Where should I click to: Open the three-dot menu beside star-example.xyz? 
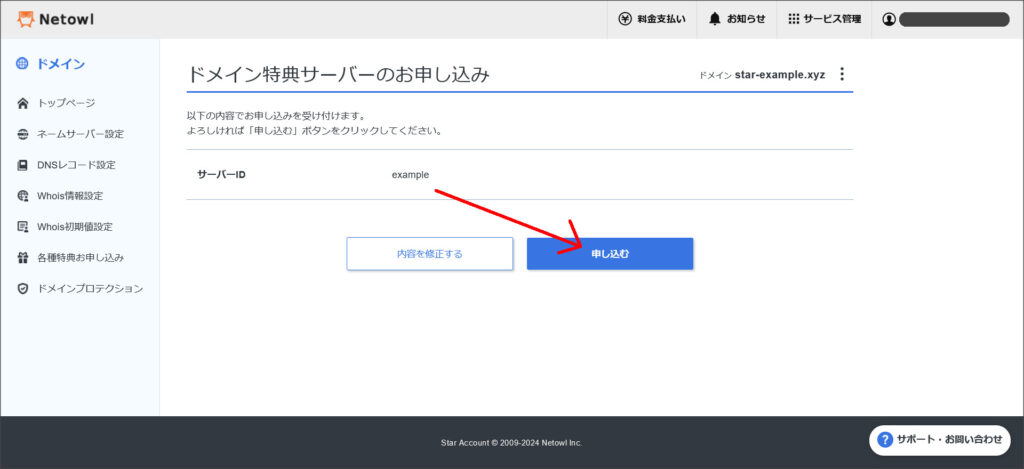pyautogui.click(x=842, y=74)
